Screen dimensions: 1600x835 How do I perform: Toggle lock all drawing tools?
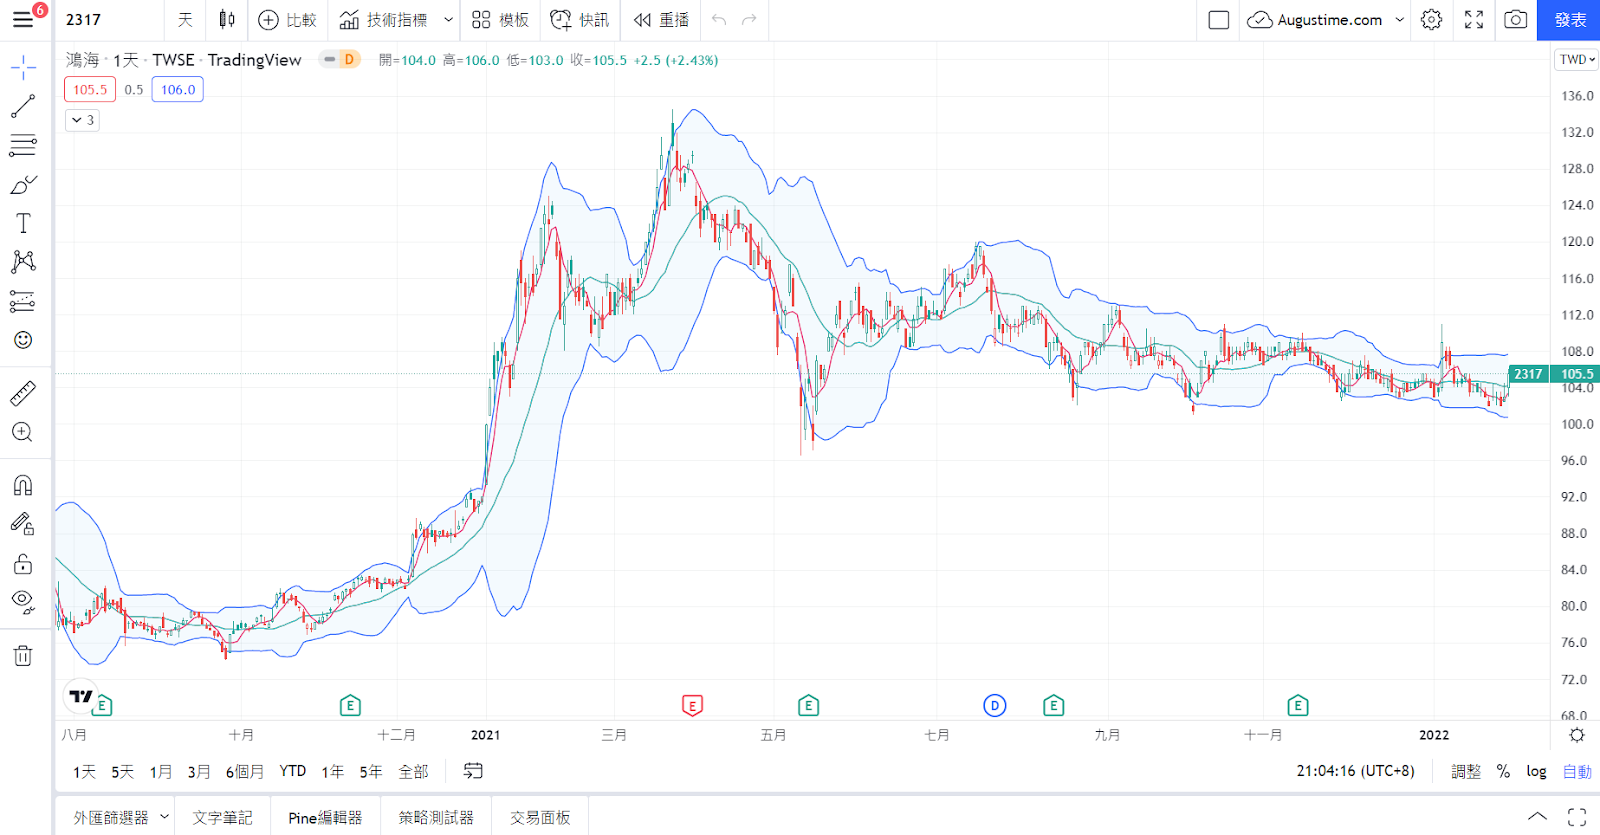(x=23, y=564)
